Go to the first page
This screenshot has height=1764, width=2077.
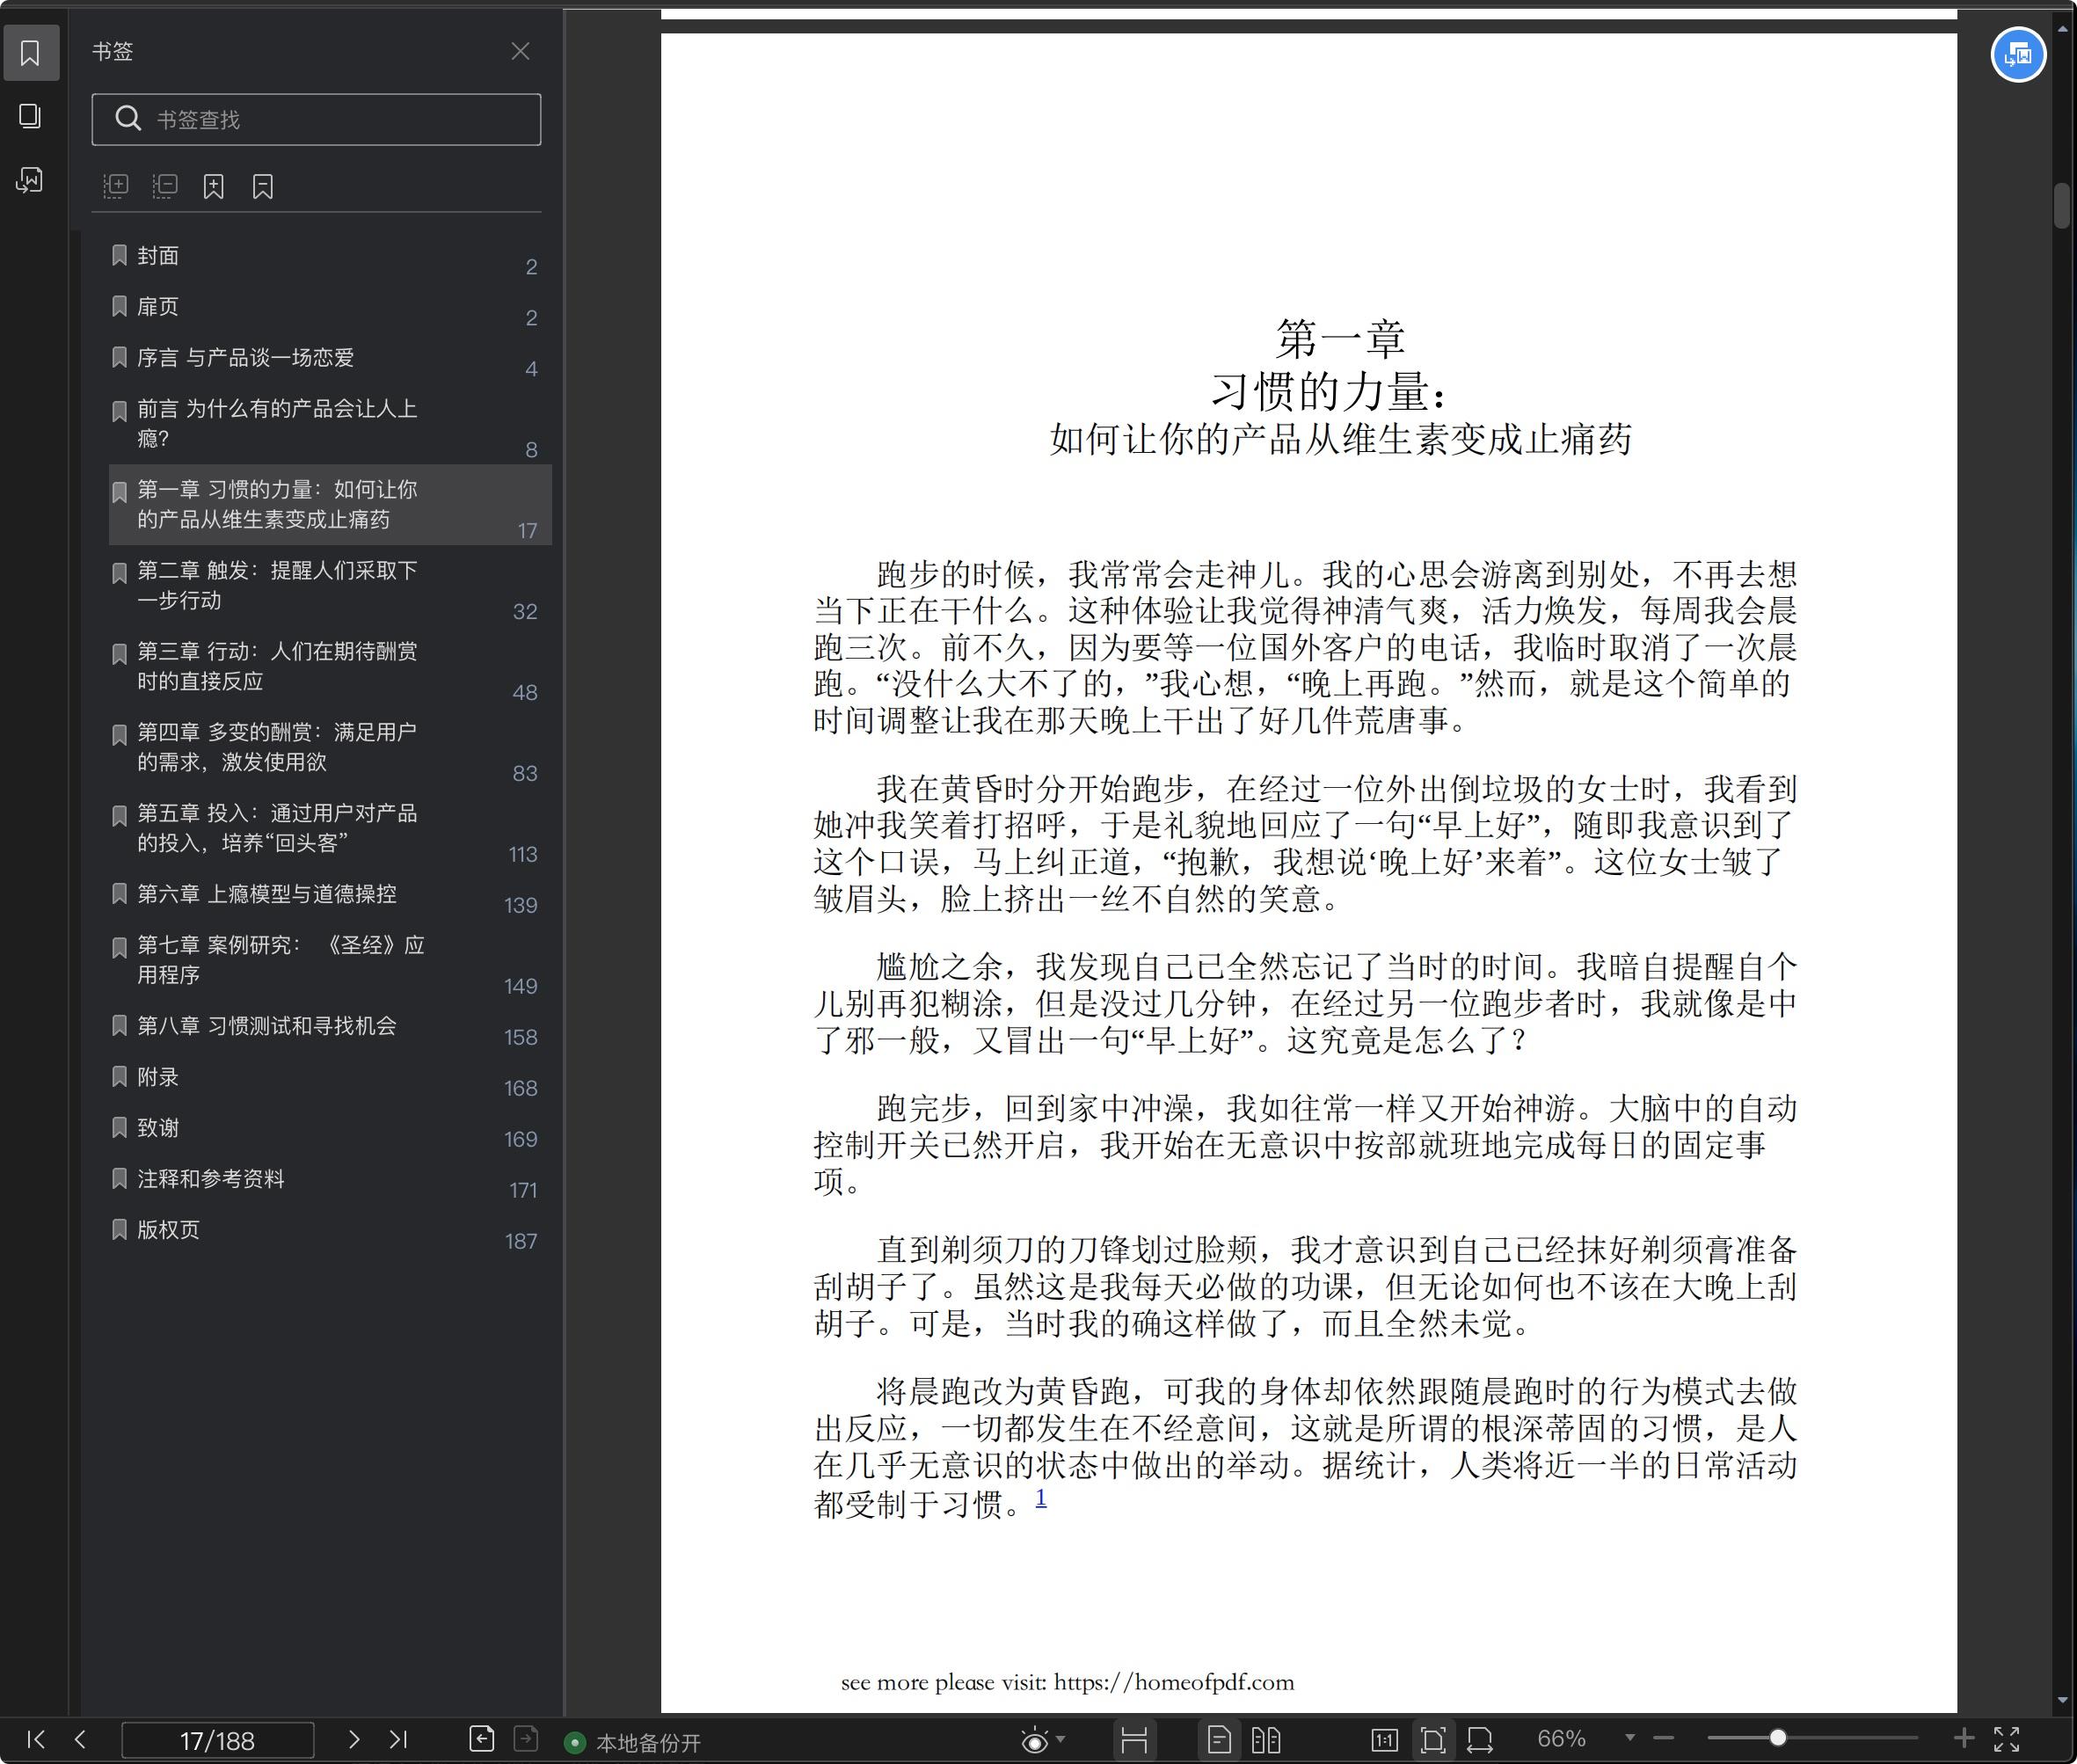tap(36, 1740)
